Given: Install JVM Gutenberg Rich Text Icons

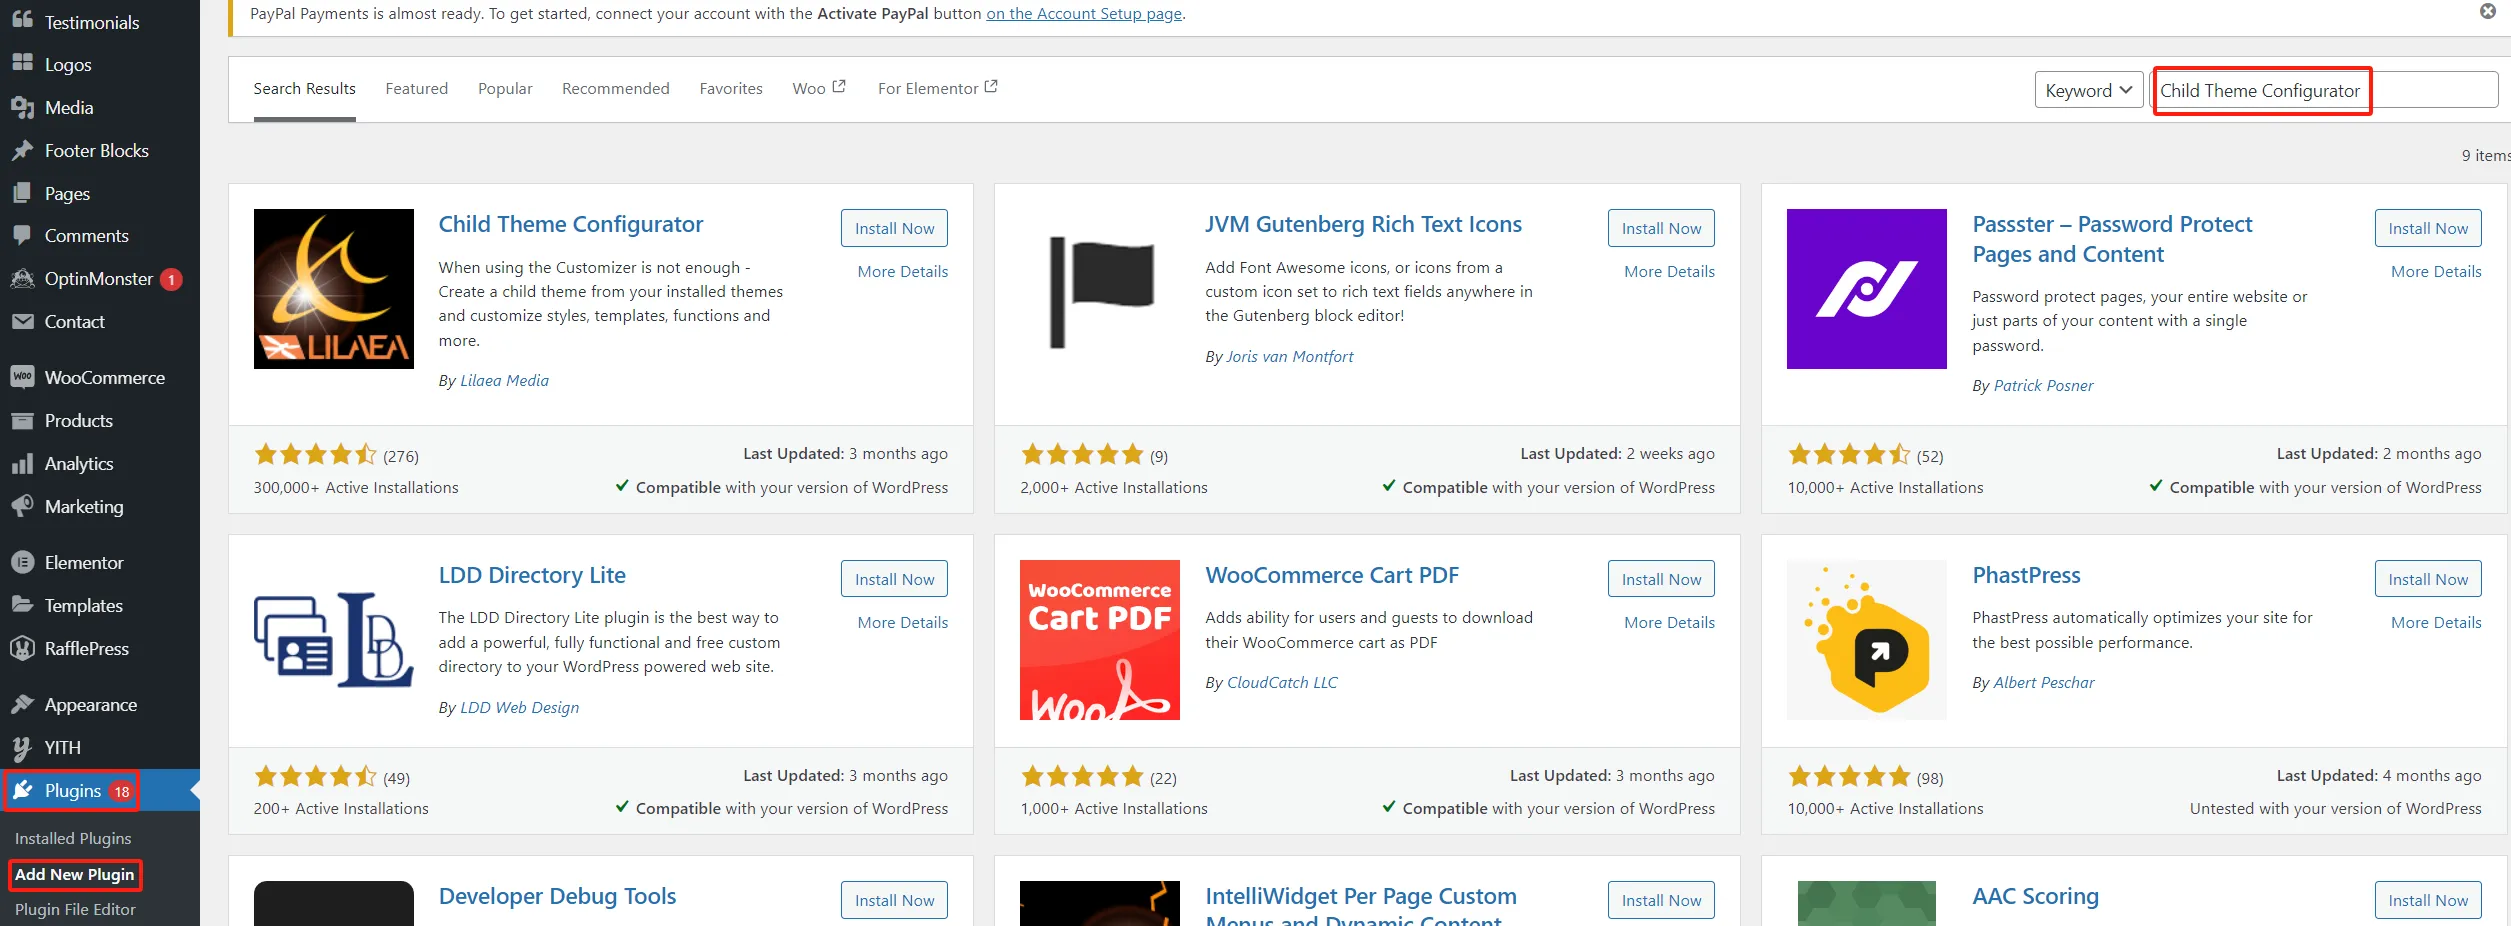Looking at the screenshot, I should click(1661, 228).
